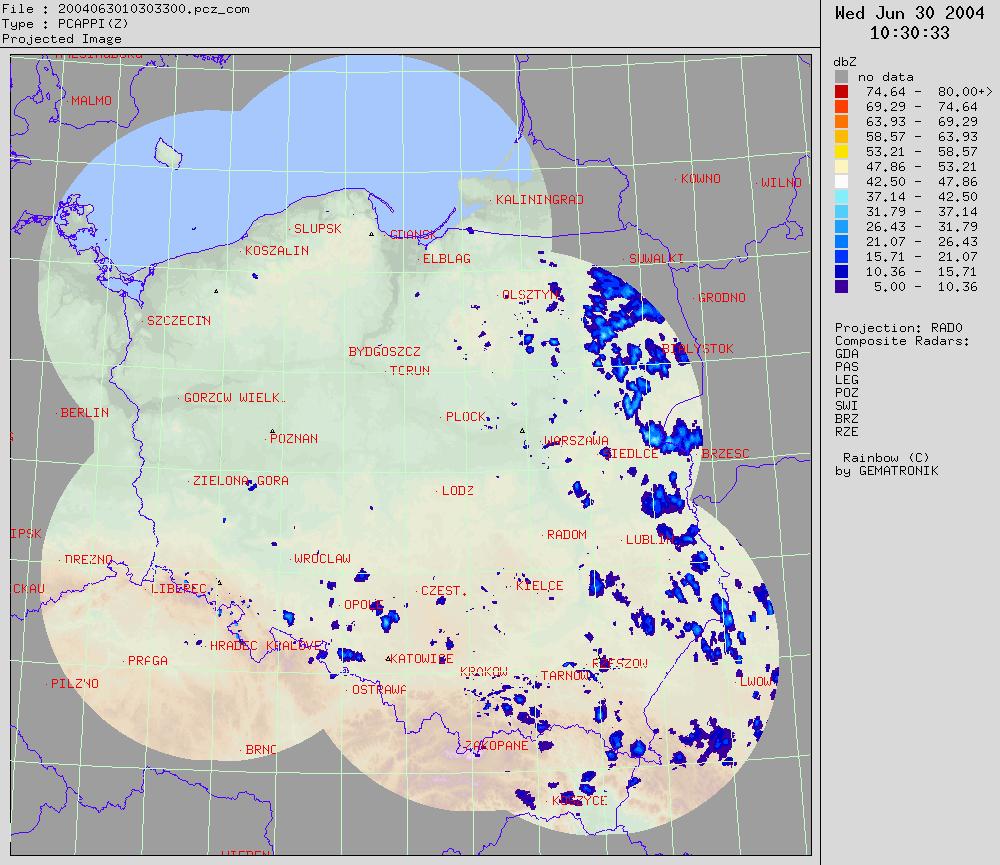Click the orange 63.93 - 69.29 legend swatch

841,121
